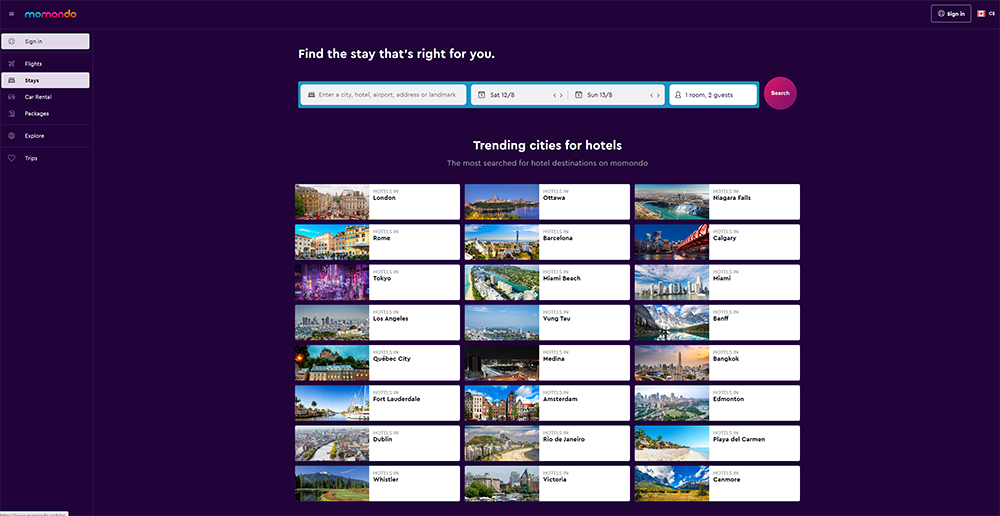1000x516 pixels.
Task: Select Stays in the sidebar menu
Action: (46, 80)
